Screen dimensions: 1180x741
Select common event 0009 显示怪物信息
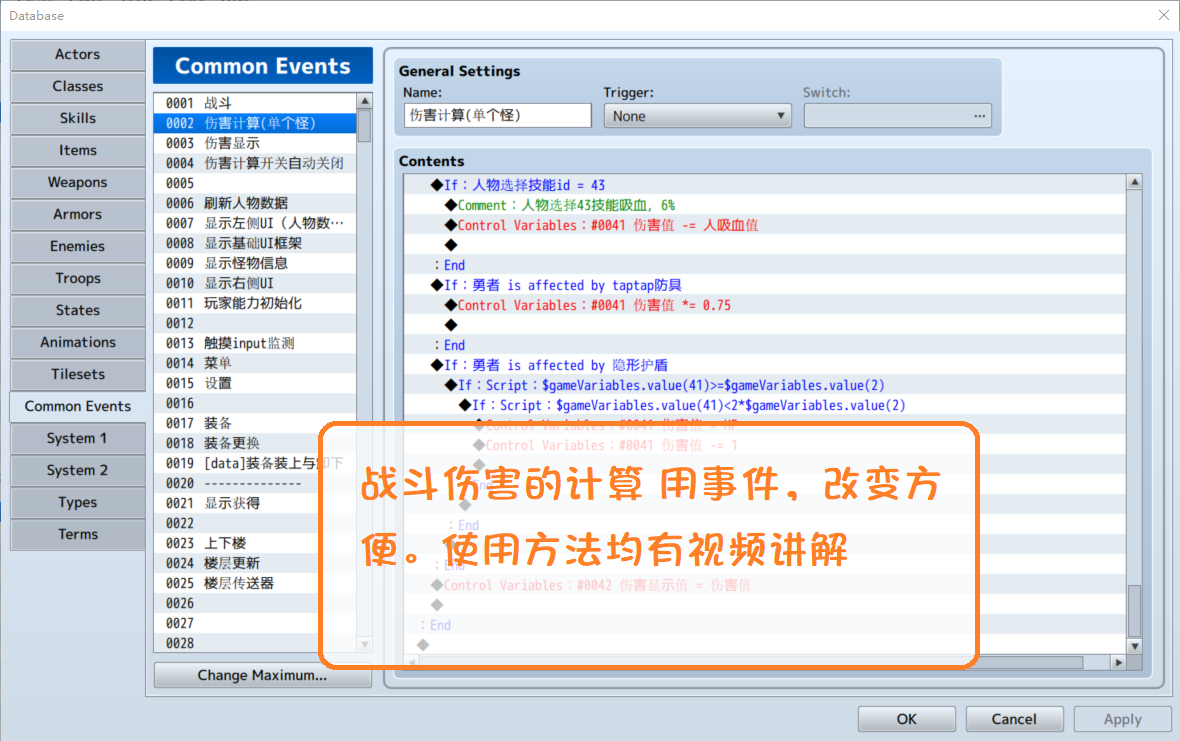(x=255, y=263)
